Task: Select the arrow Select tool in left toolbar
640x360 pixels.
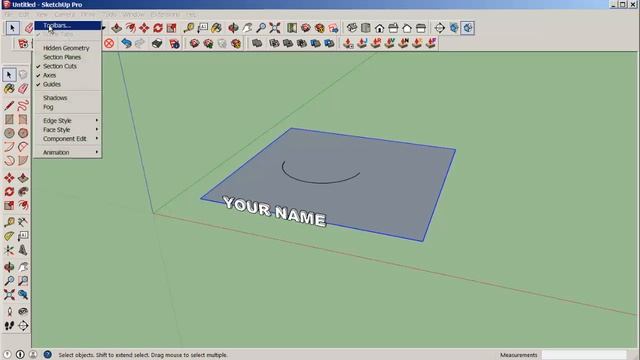Action: click(x=9, y=75)
